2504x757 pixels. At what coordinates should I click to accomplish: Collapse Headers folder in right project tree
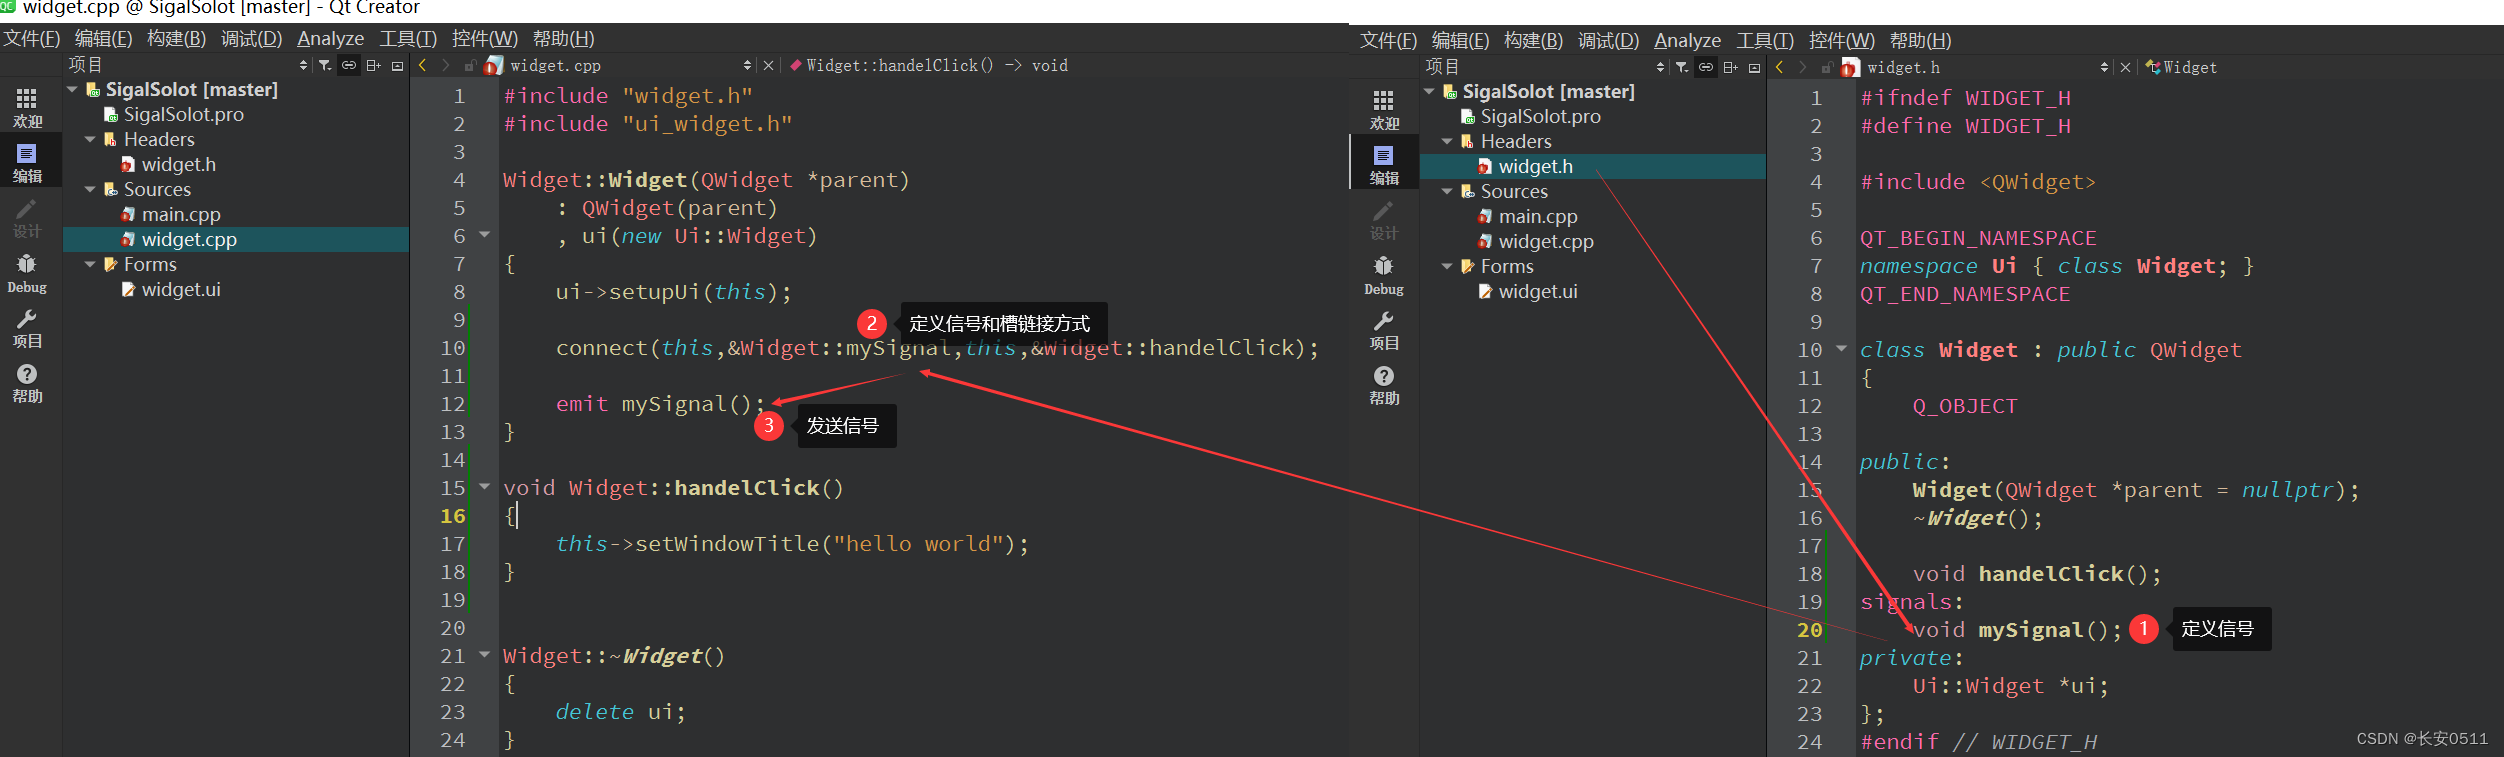1447,141
